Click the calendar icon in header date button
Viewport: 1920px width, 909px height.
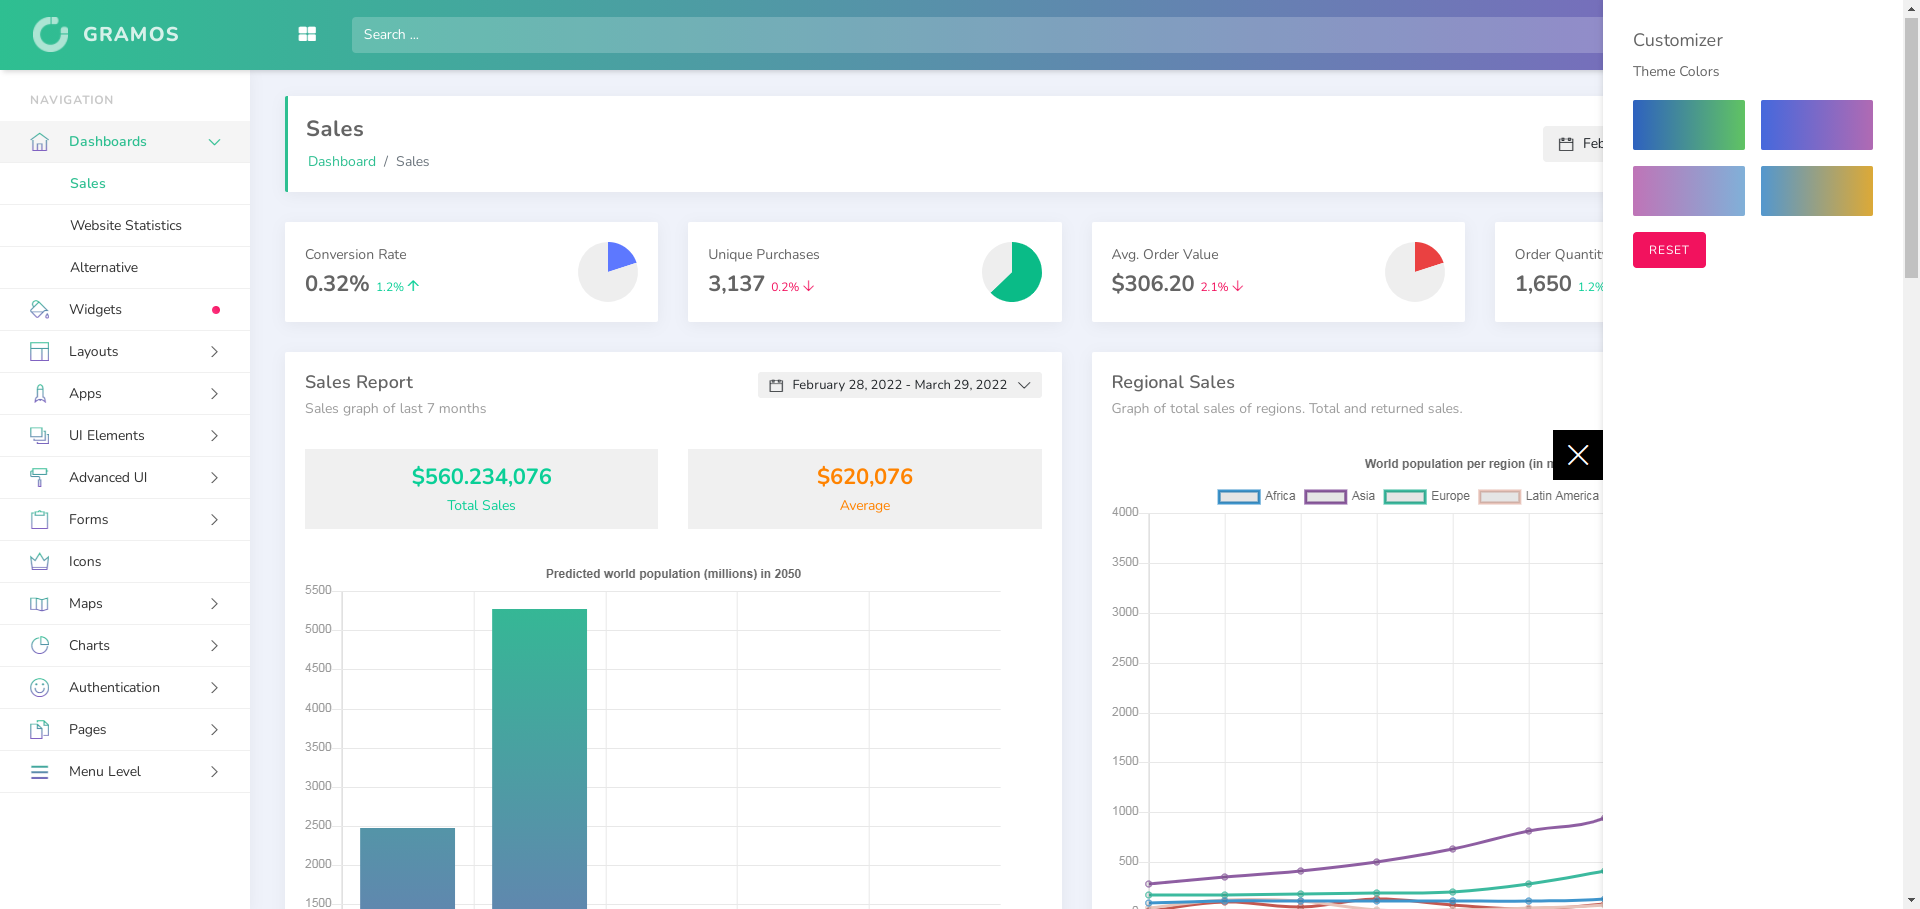(x=1566, y=144)
